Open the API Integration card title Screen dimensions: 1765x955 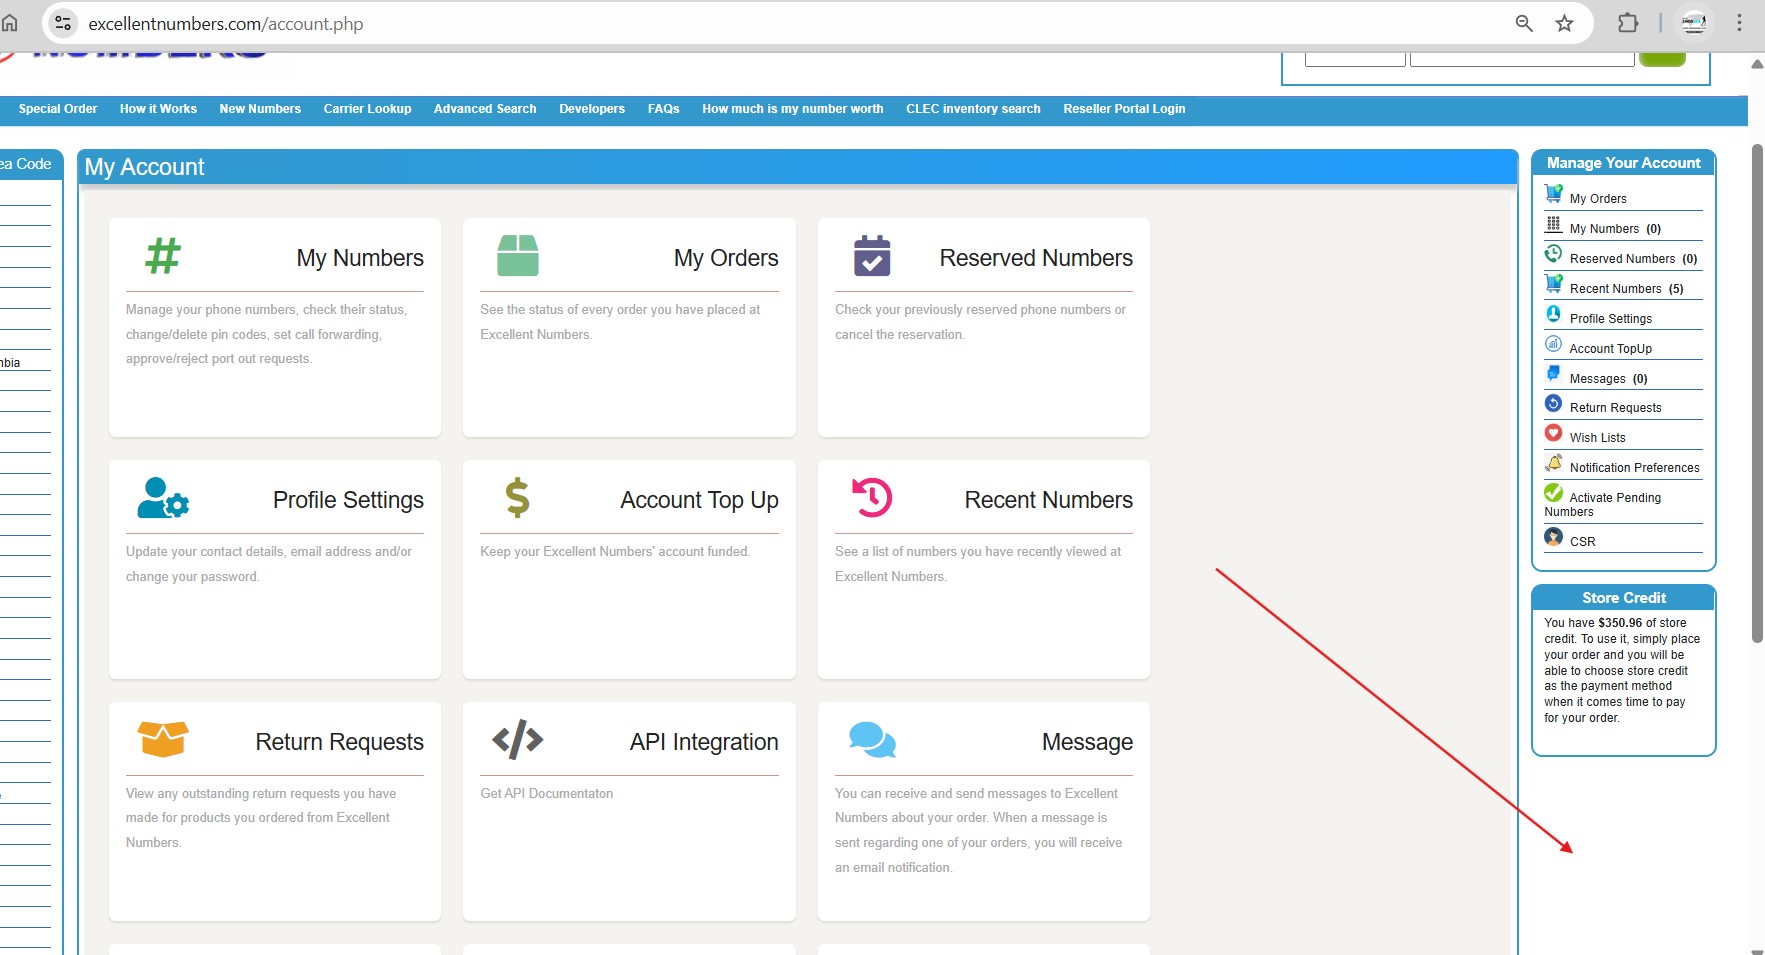[x=704, y=742]
